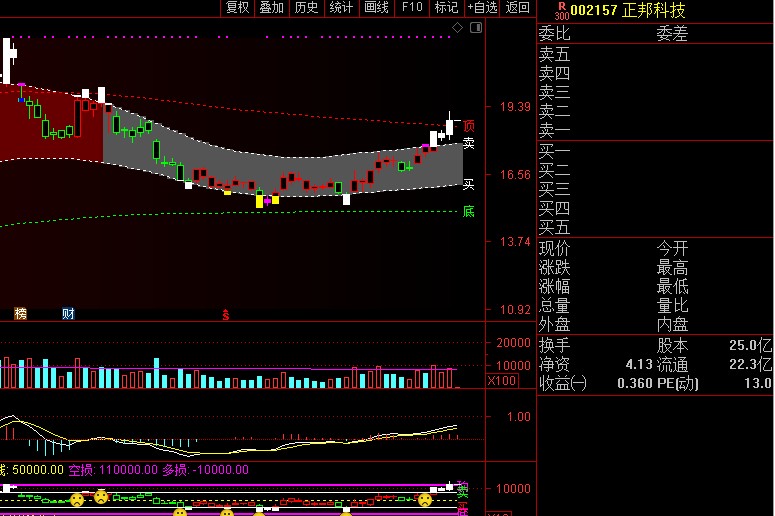
Task: Open F10 company information
Action: tap(411, 8)
